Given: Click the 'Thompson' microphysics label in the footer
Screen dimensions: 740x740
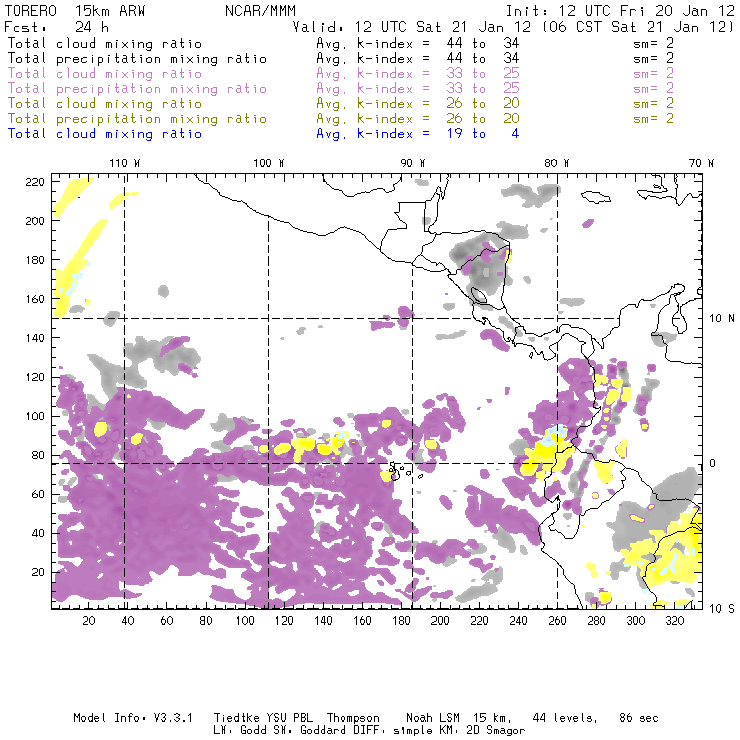Looking at the screenshot, I should (x=353, y=718).
